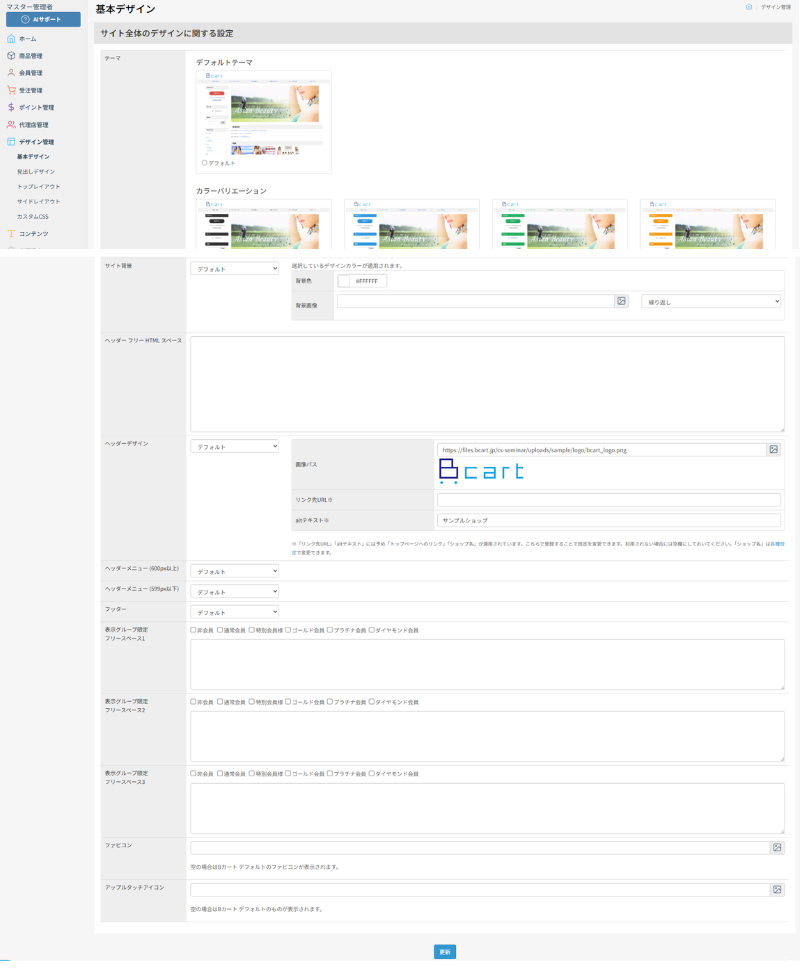This screenshot has width=800, height=968.
Task: Open the 繰り返し background repeat dropdown
Action: pyautogui.click(x=710, y=301)
